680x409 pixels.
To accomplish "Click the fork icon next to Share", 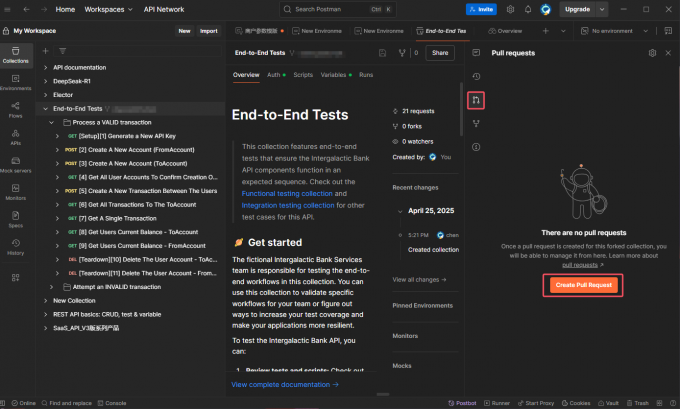I will tap(402, 53).
